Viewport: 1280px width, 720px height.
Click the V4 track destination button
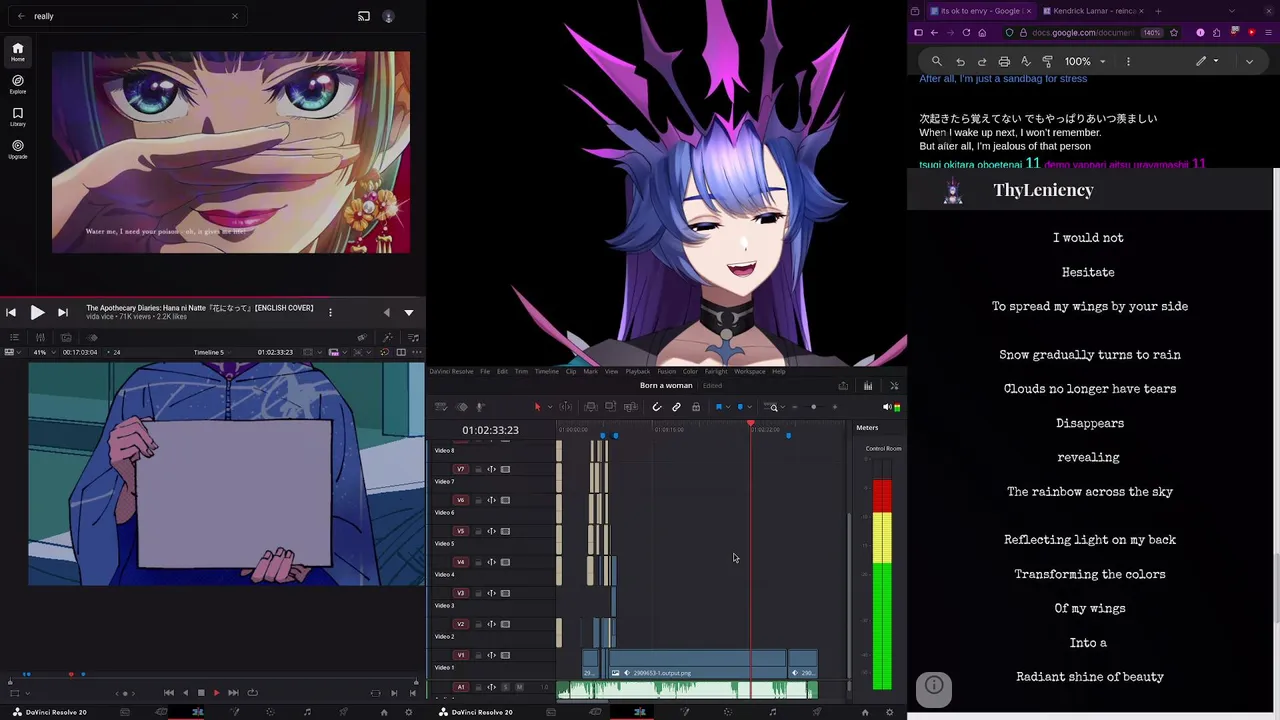(461, 562)
